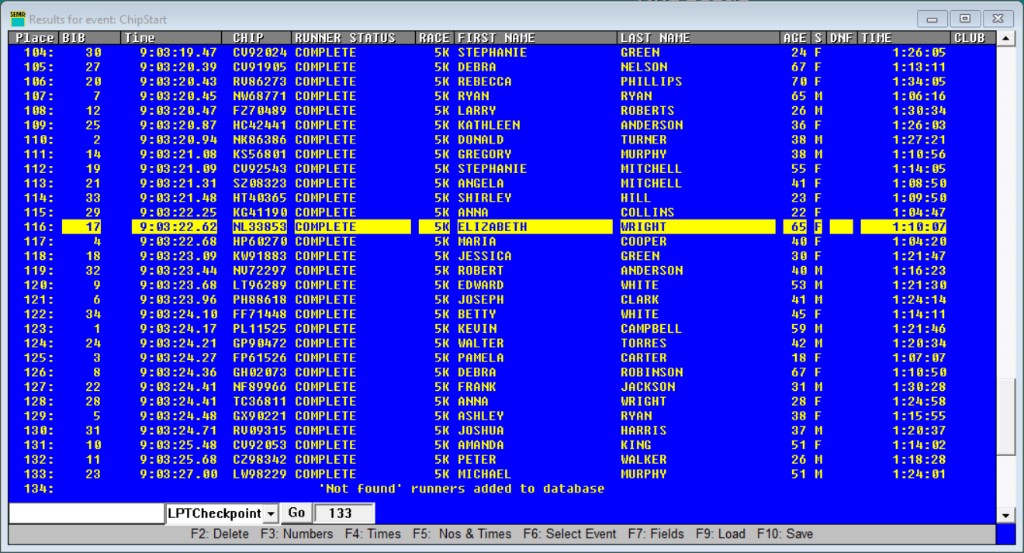Image resolution: width=1024 pixels, height=553 pixels.
Task: Click chip code NW68771
Action: (260, 96)
